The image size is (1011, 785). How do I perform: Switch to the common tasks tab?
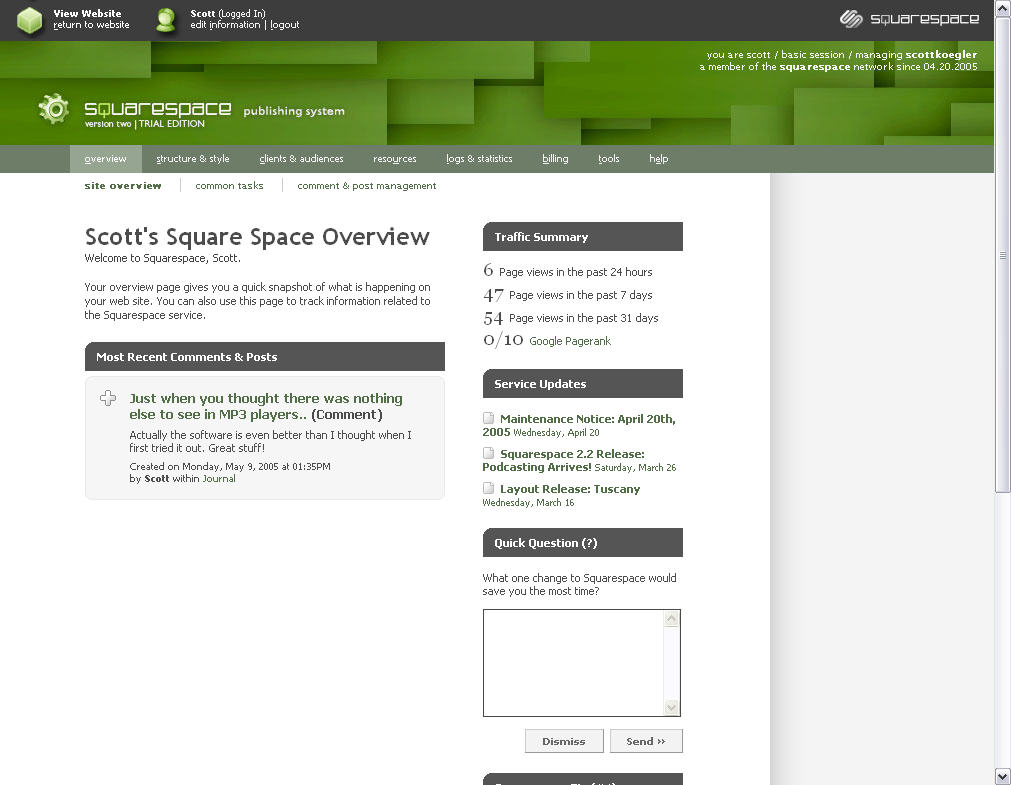click(229, 186)
